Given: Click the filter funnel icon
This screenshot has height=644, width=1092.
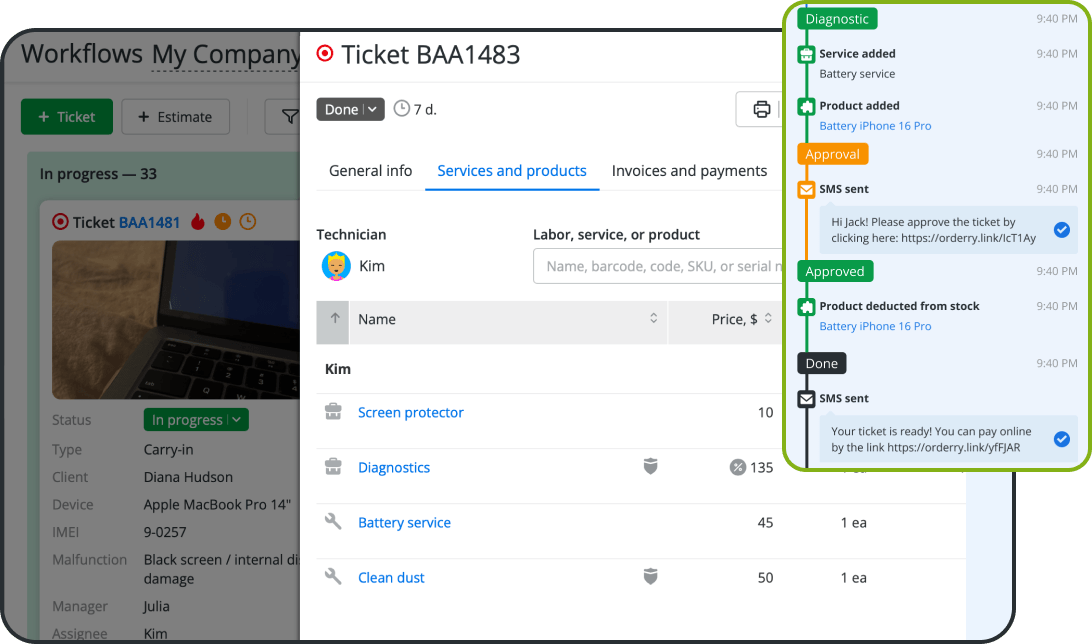Looking at the screenshot, I should coord(288,117).
